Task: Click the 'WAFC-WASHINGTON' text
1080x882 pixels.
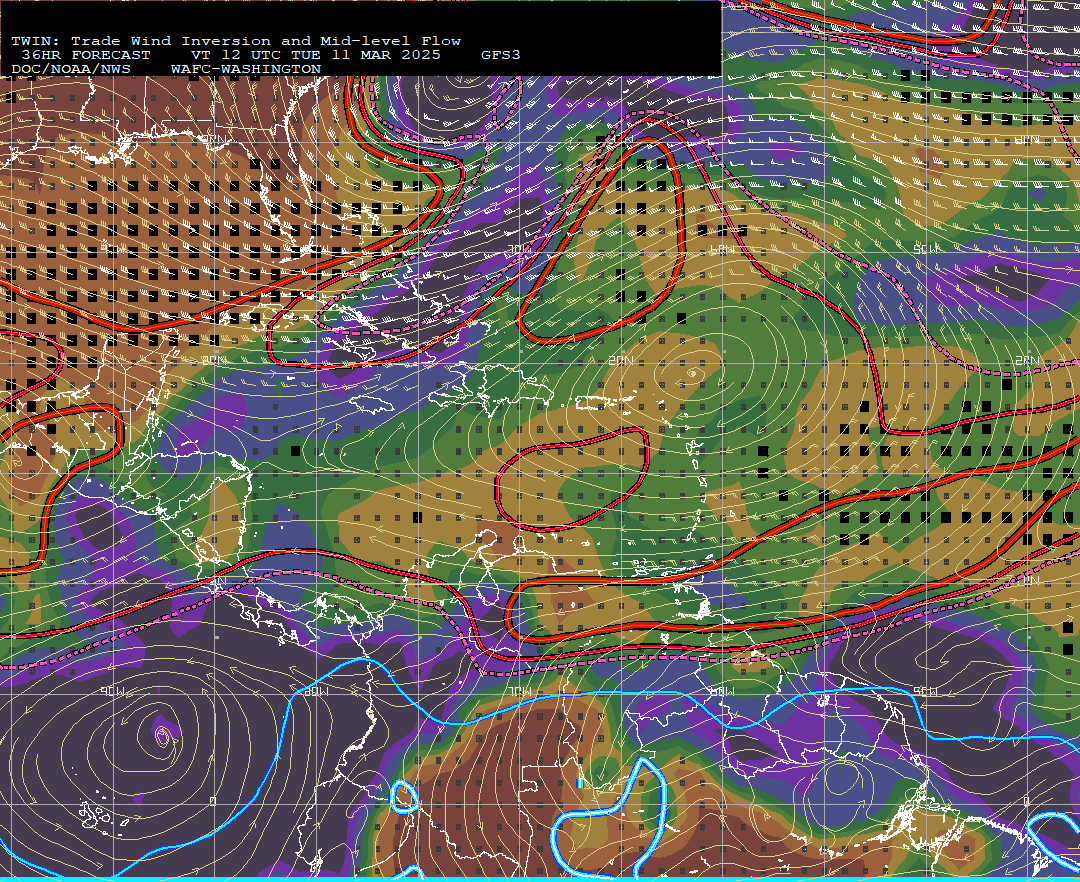Action: 246,70
